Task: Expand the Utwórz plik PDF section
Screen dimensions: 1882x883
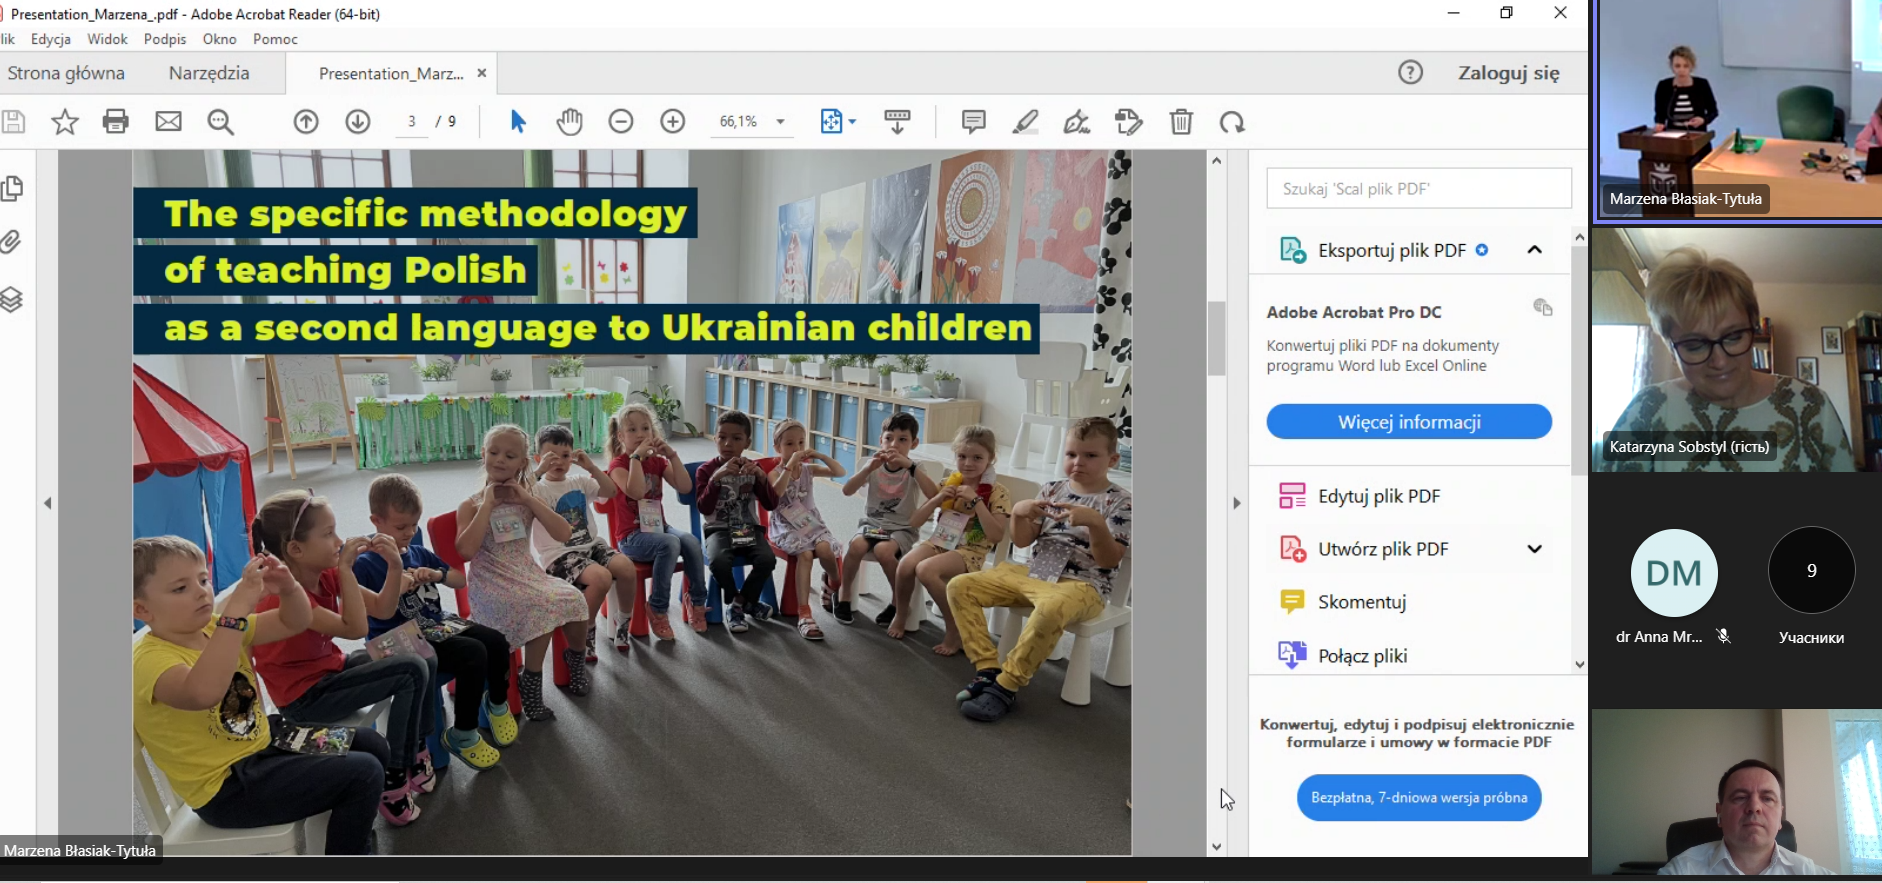Action: [x=1534, y=549]
